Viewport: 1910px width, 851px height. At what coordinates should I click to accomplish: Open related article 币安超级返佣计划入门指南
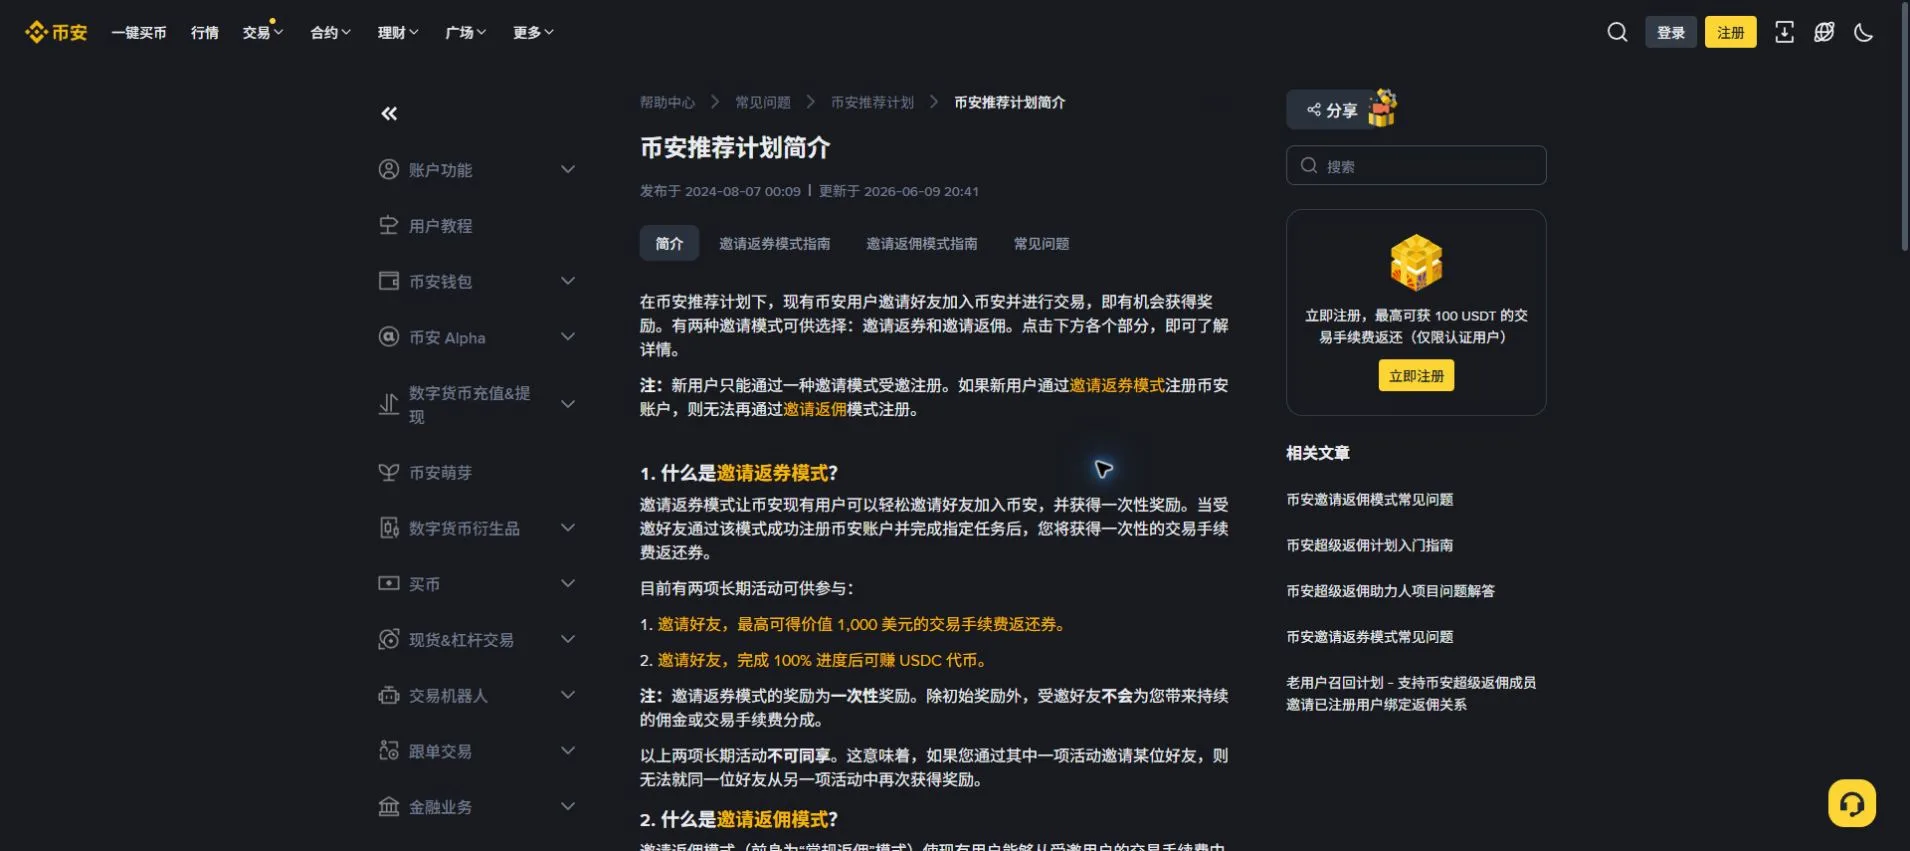(1370, 545)
